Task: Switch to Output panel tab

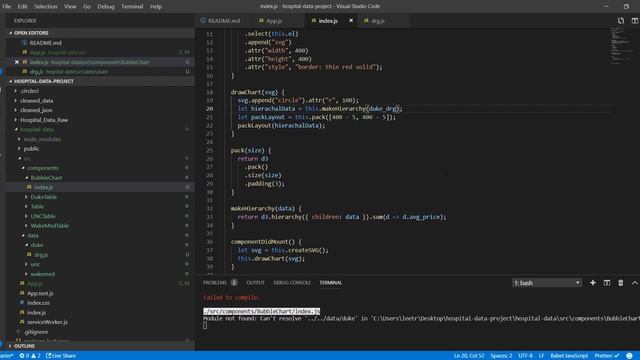Action: 256,282
